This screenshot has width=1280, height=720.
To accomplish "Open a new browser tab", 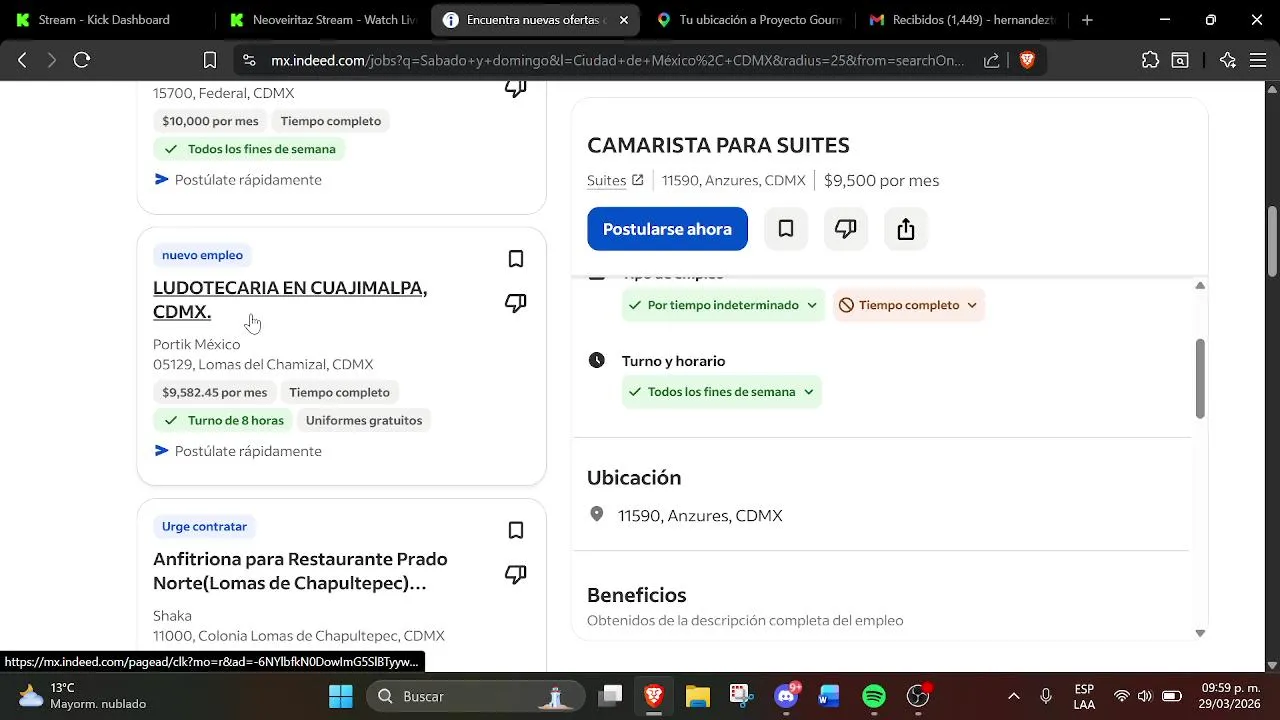I will tap(1087, 20).
